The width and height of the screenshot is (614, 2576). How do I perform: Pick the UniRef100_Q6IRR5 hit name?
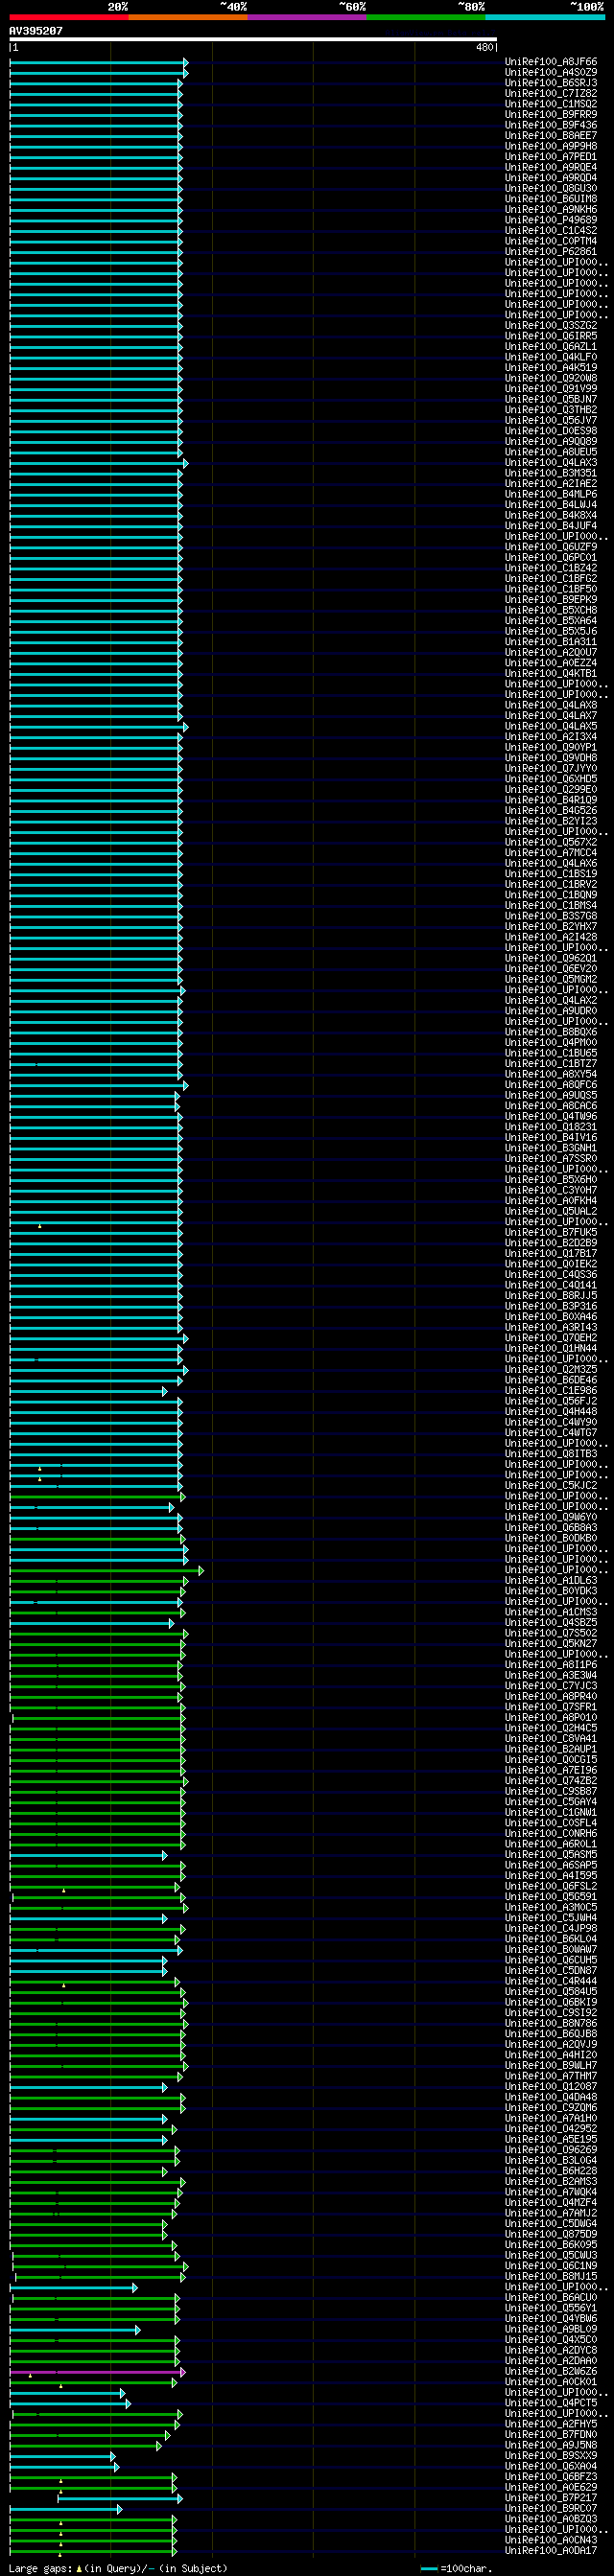551,336
